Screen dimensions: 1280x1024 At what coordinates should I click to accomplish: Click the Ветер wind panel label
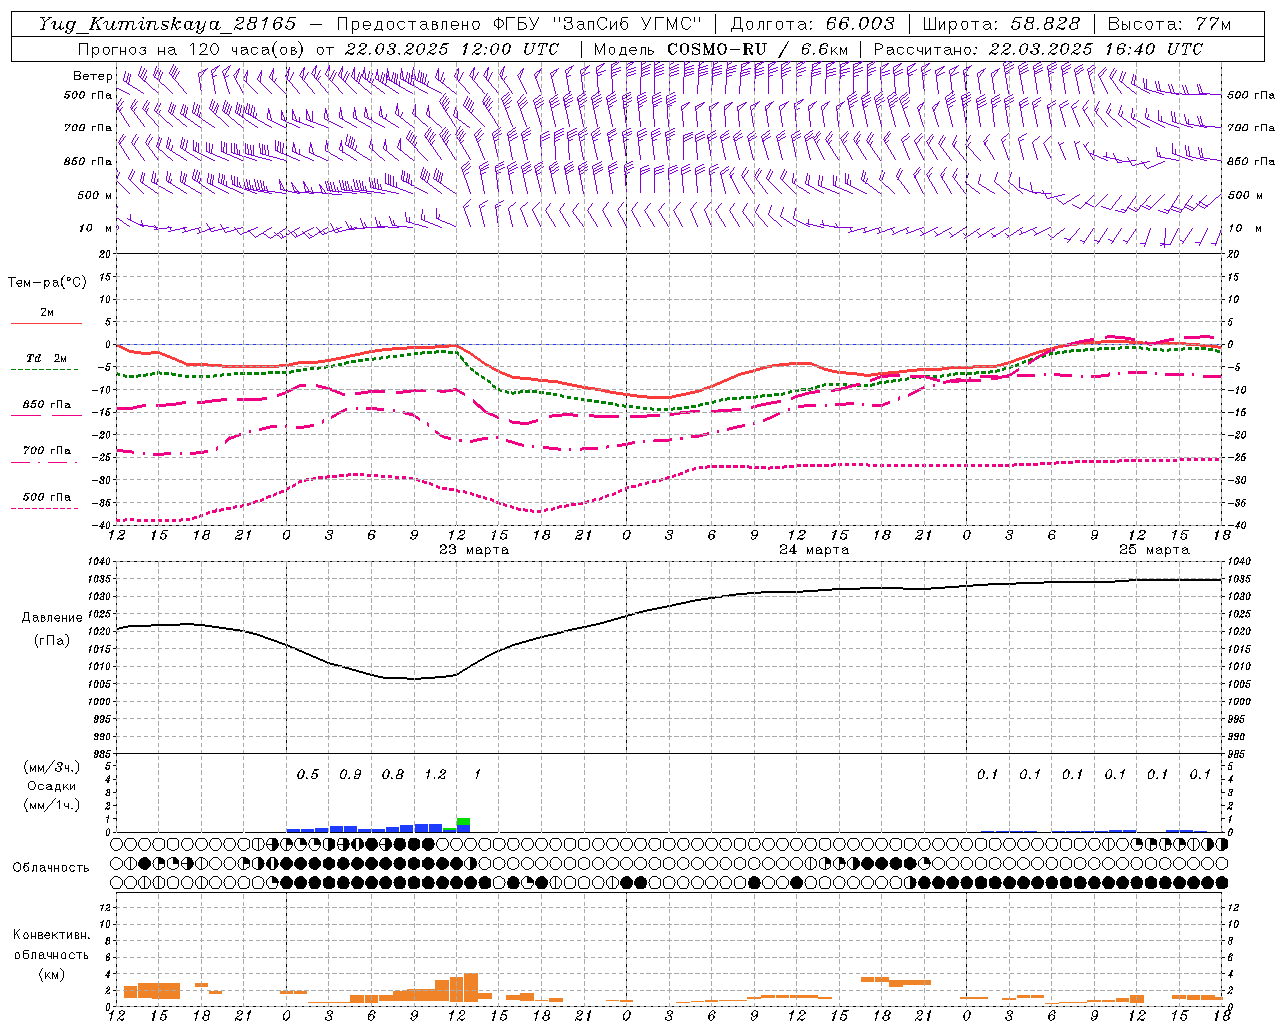92,76
